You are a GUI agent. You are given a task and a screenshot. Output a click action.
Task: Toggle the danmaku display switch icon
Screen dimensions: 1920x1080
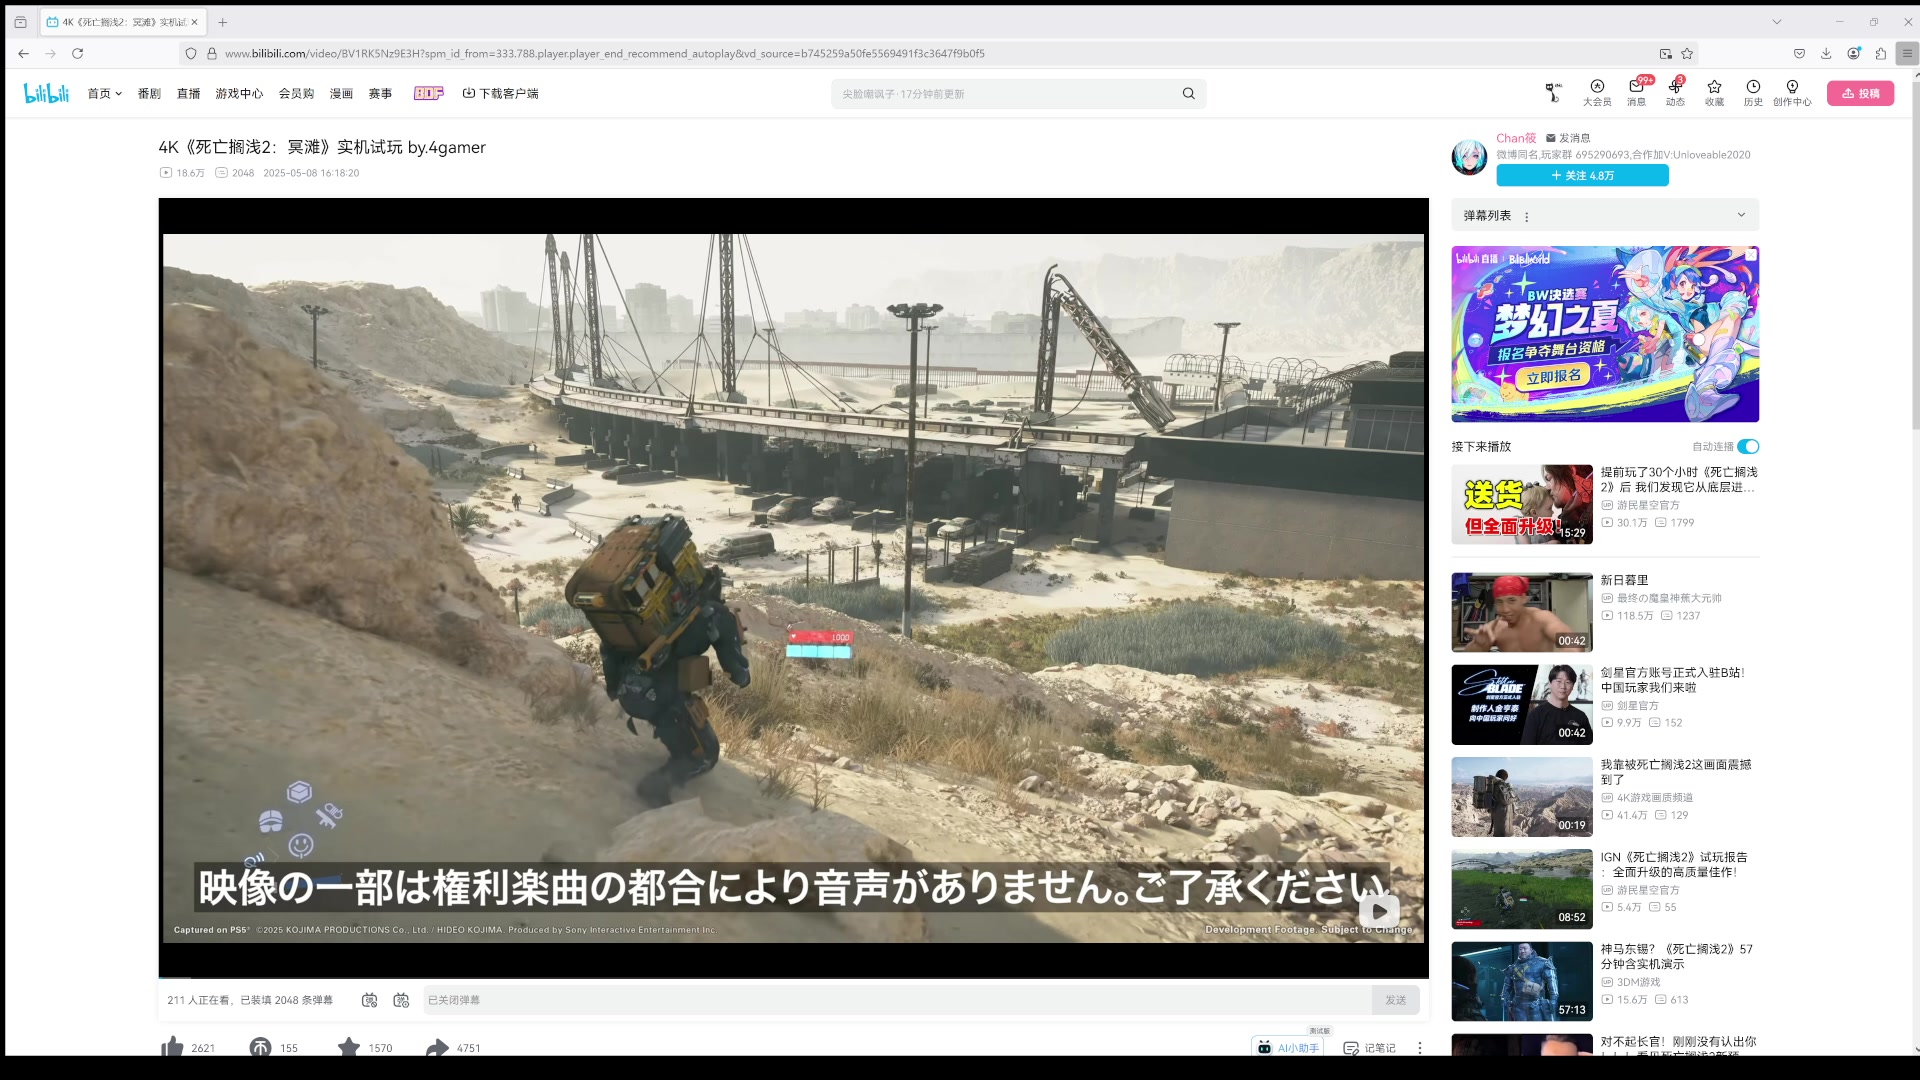point(370,1000)
